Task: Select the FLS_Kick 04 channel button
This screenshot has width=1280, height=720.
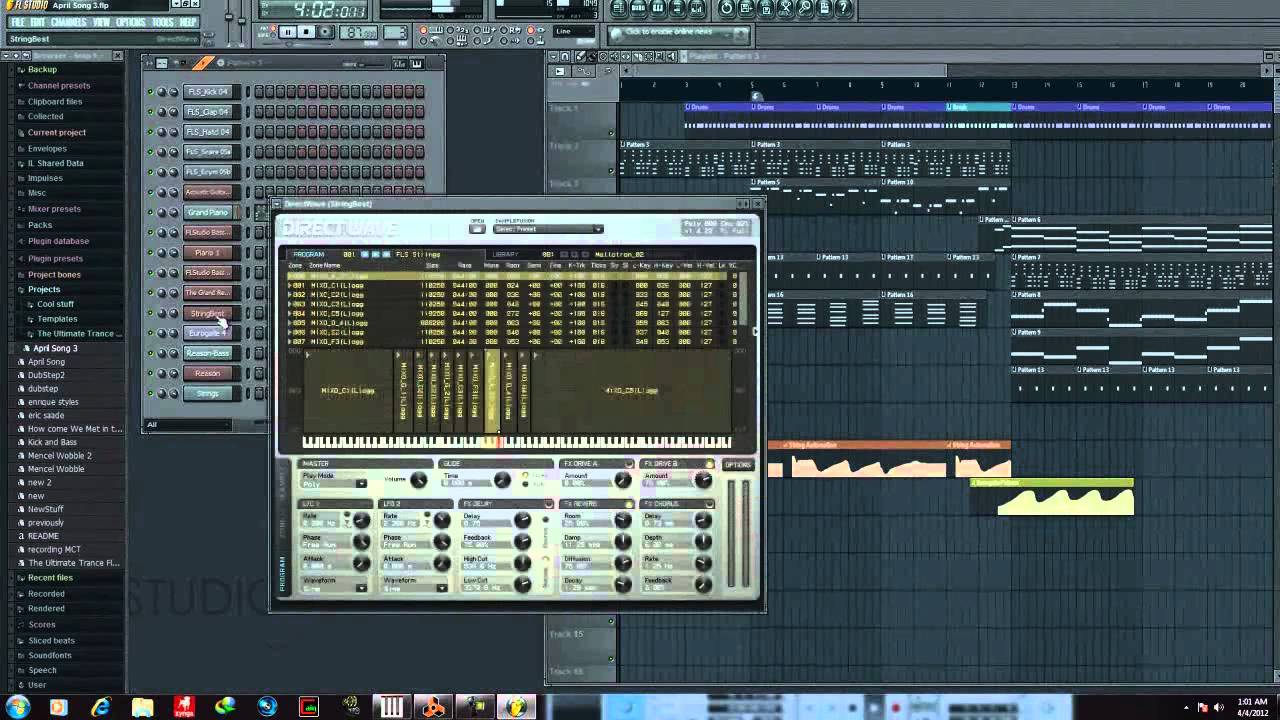Action: [x=208, y=92]
